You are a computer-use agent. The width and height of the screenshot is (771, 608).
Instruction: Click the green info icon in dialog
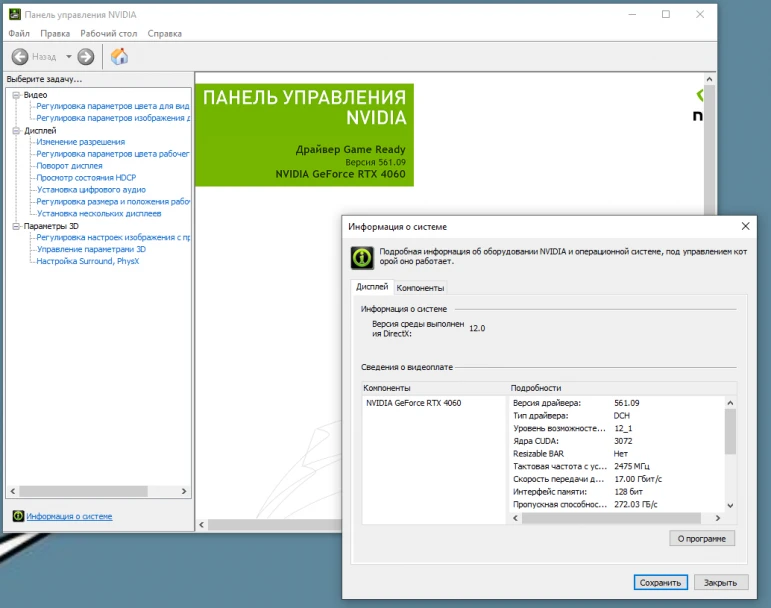click(x=361, y=258)
